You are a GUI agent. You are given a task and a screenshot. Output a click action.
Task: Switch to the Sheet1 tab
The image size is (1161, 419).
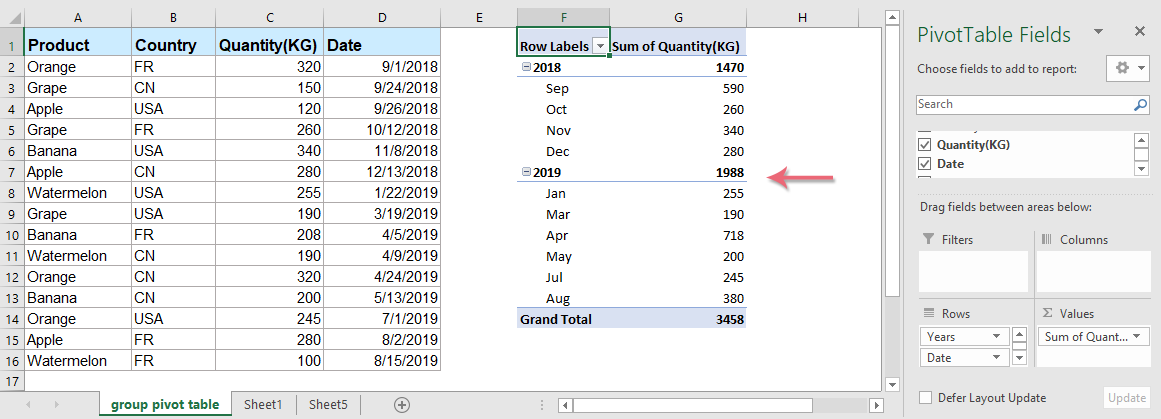263,405
